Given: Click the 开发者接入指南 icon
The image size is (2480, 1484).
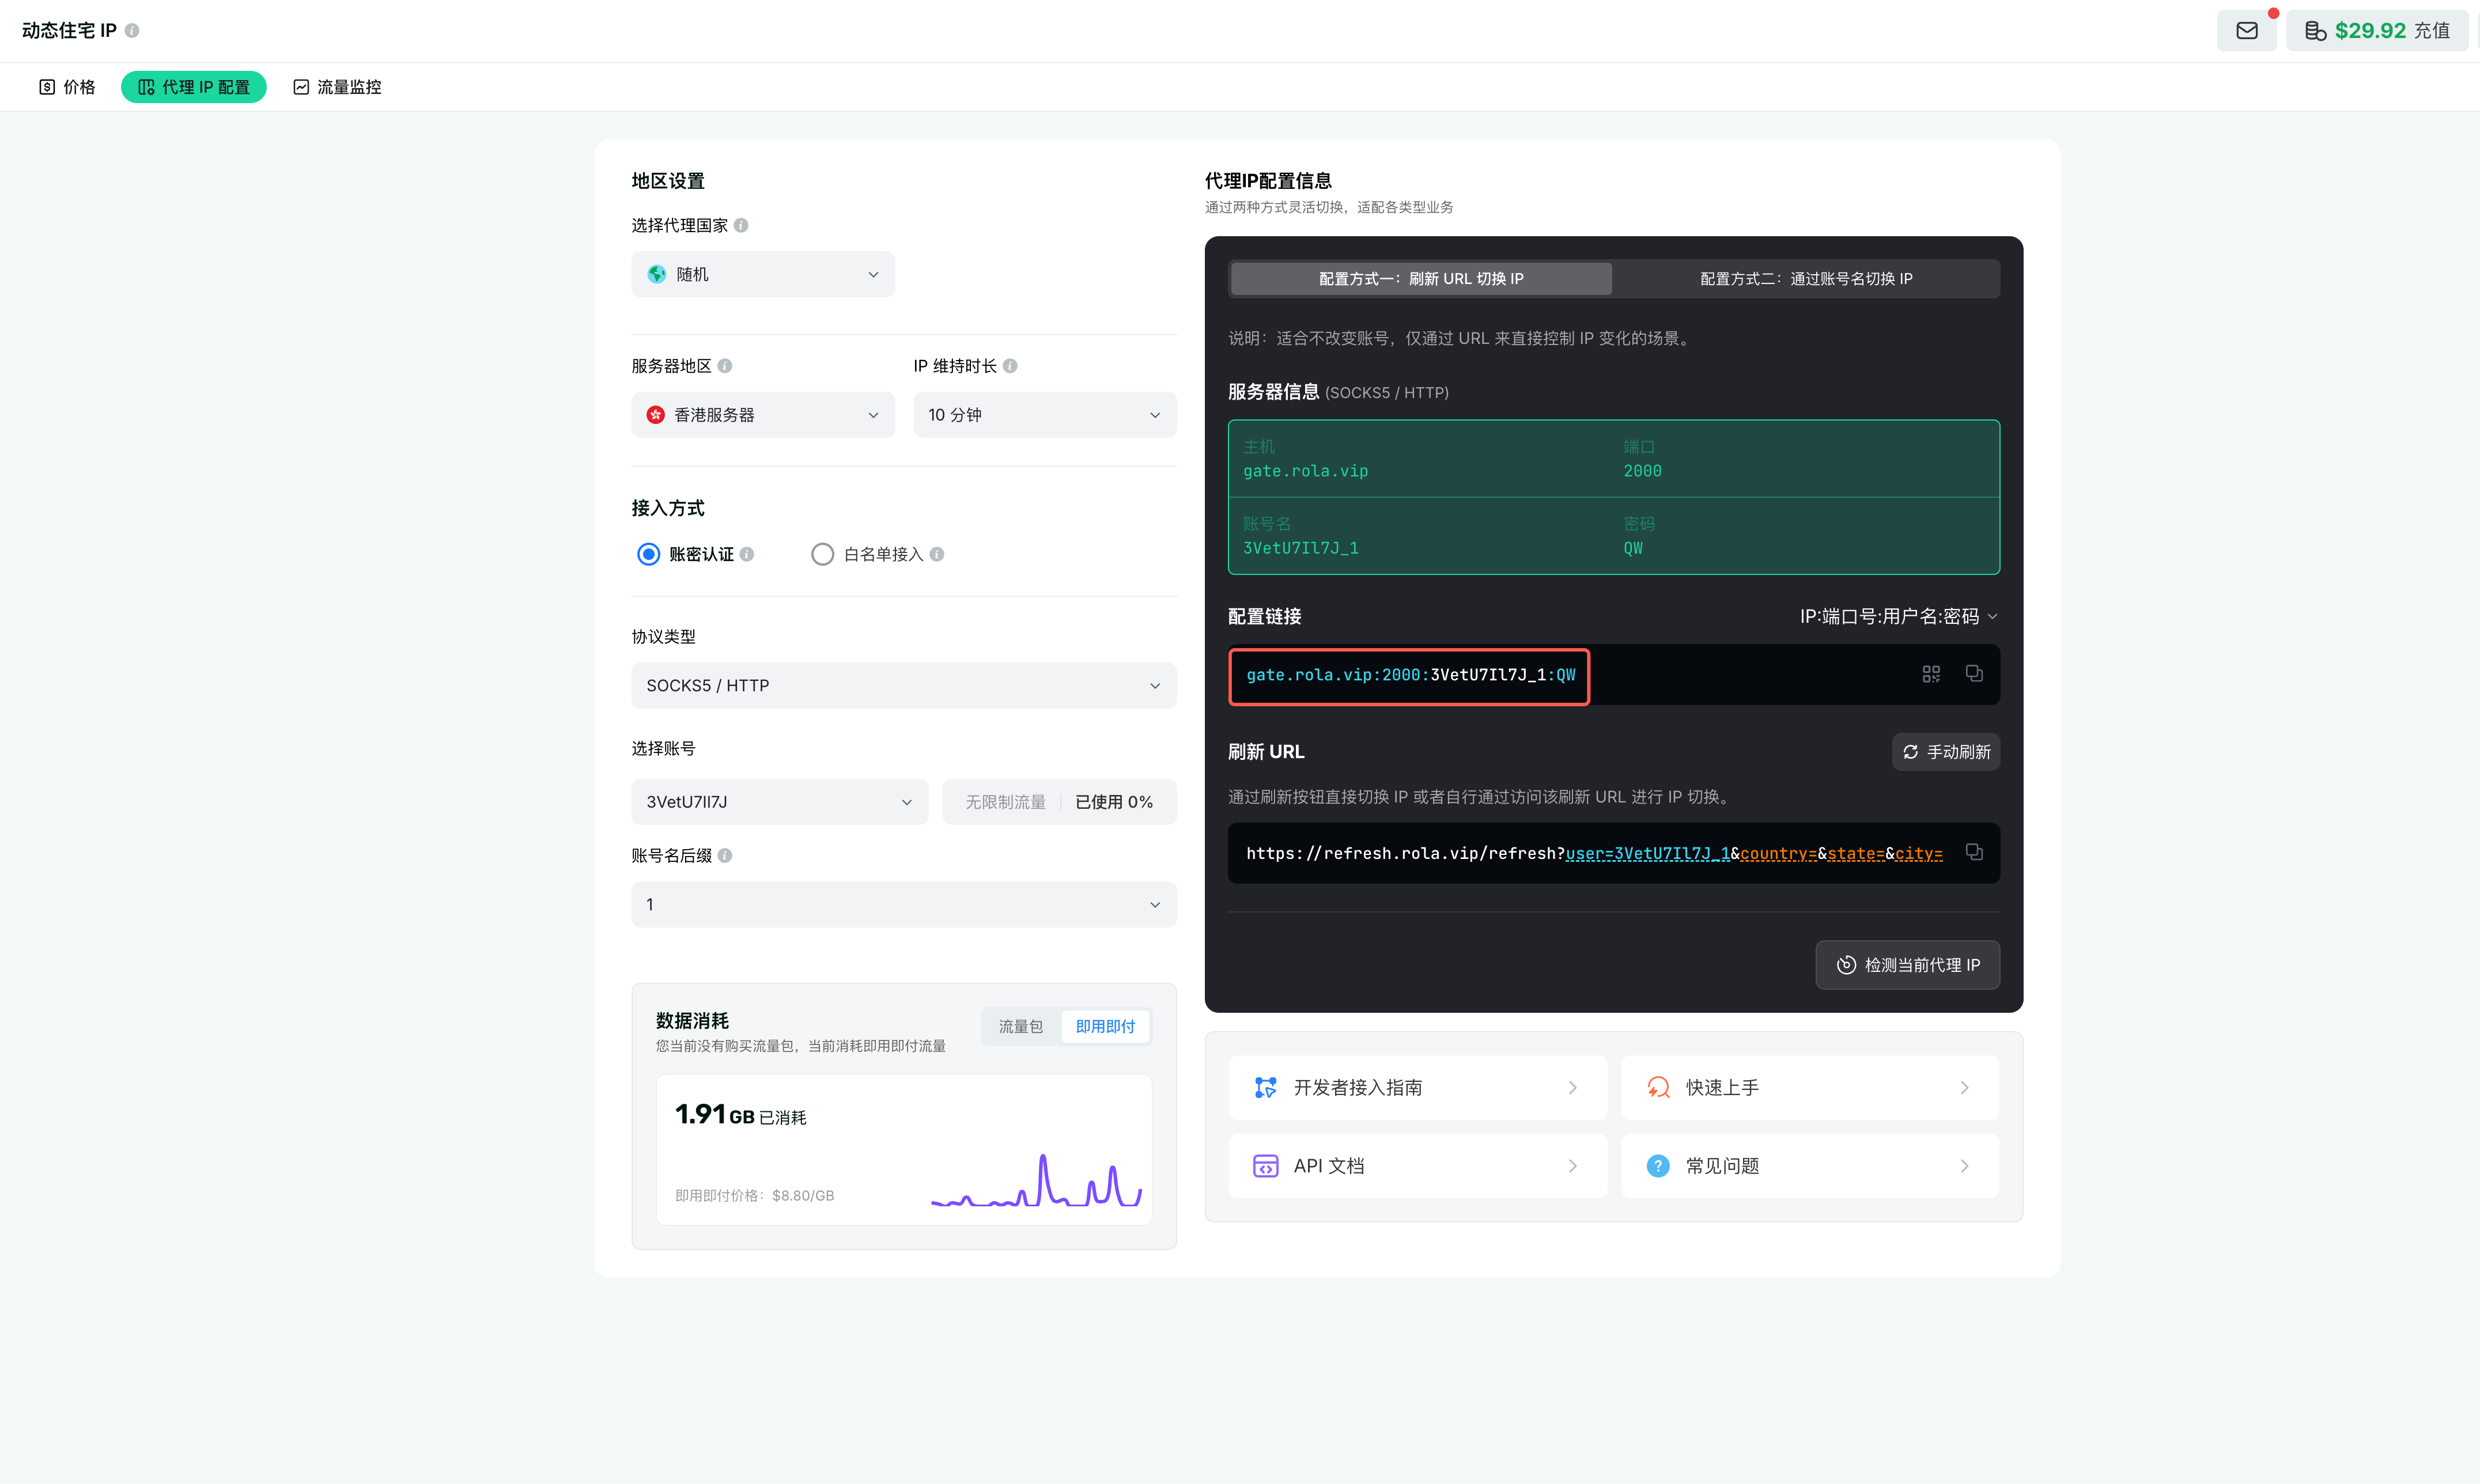Looking at the screenshot, I should 1266,1088.
